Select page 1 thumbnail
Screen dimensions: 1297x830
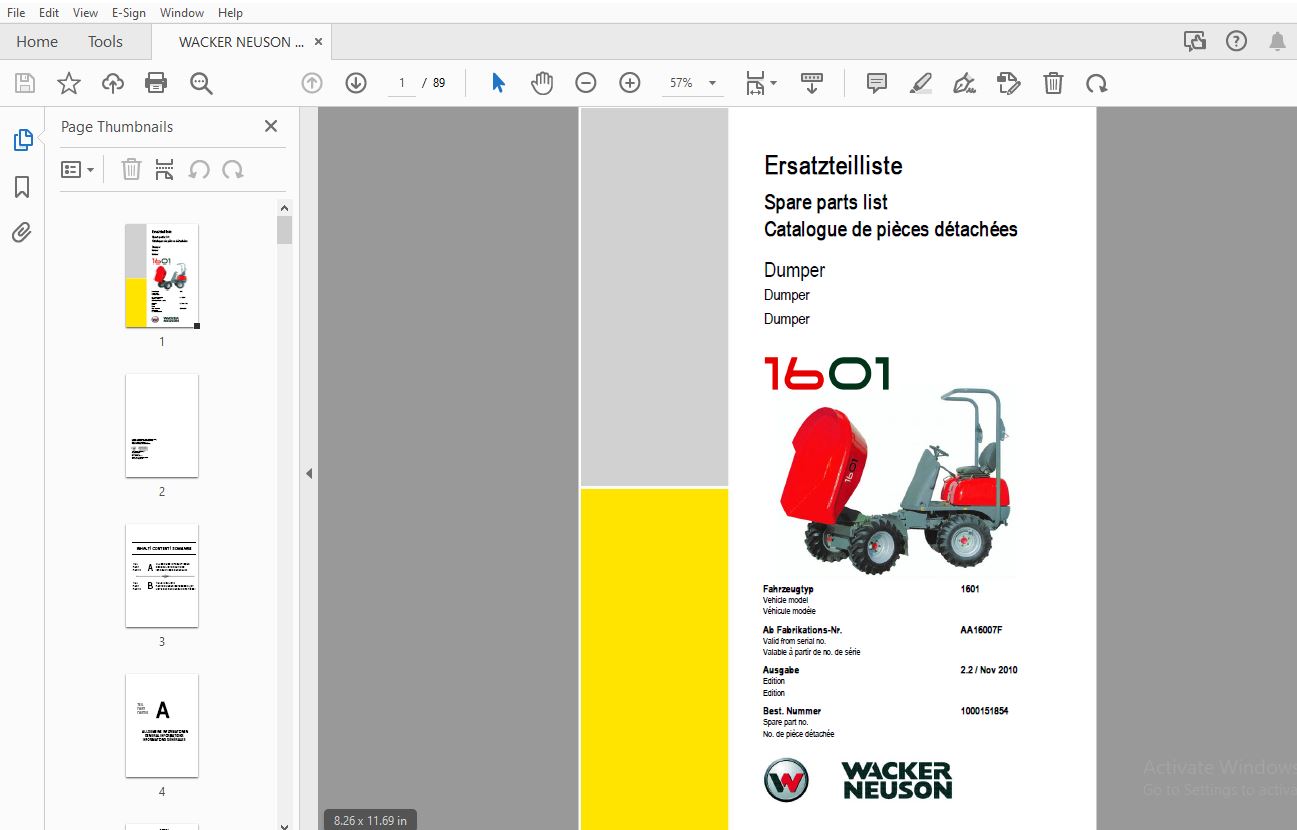(162, 276)
